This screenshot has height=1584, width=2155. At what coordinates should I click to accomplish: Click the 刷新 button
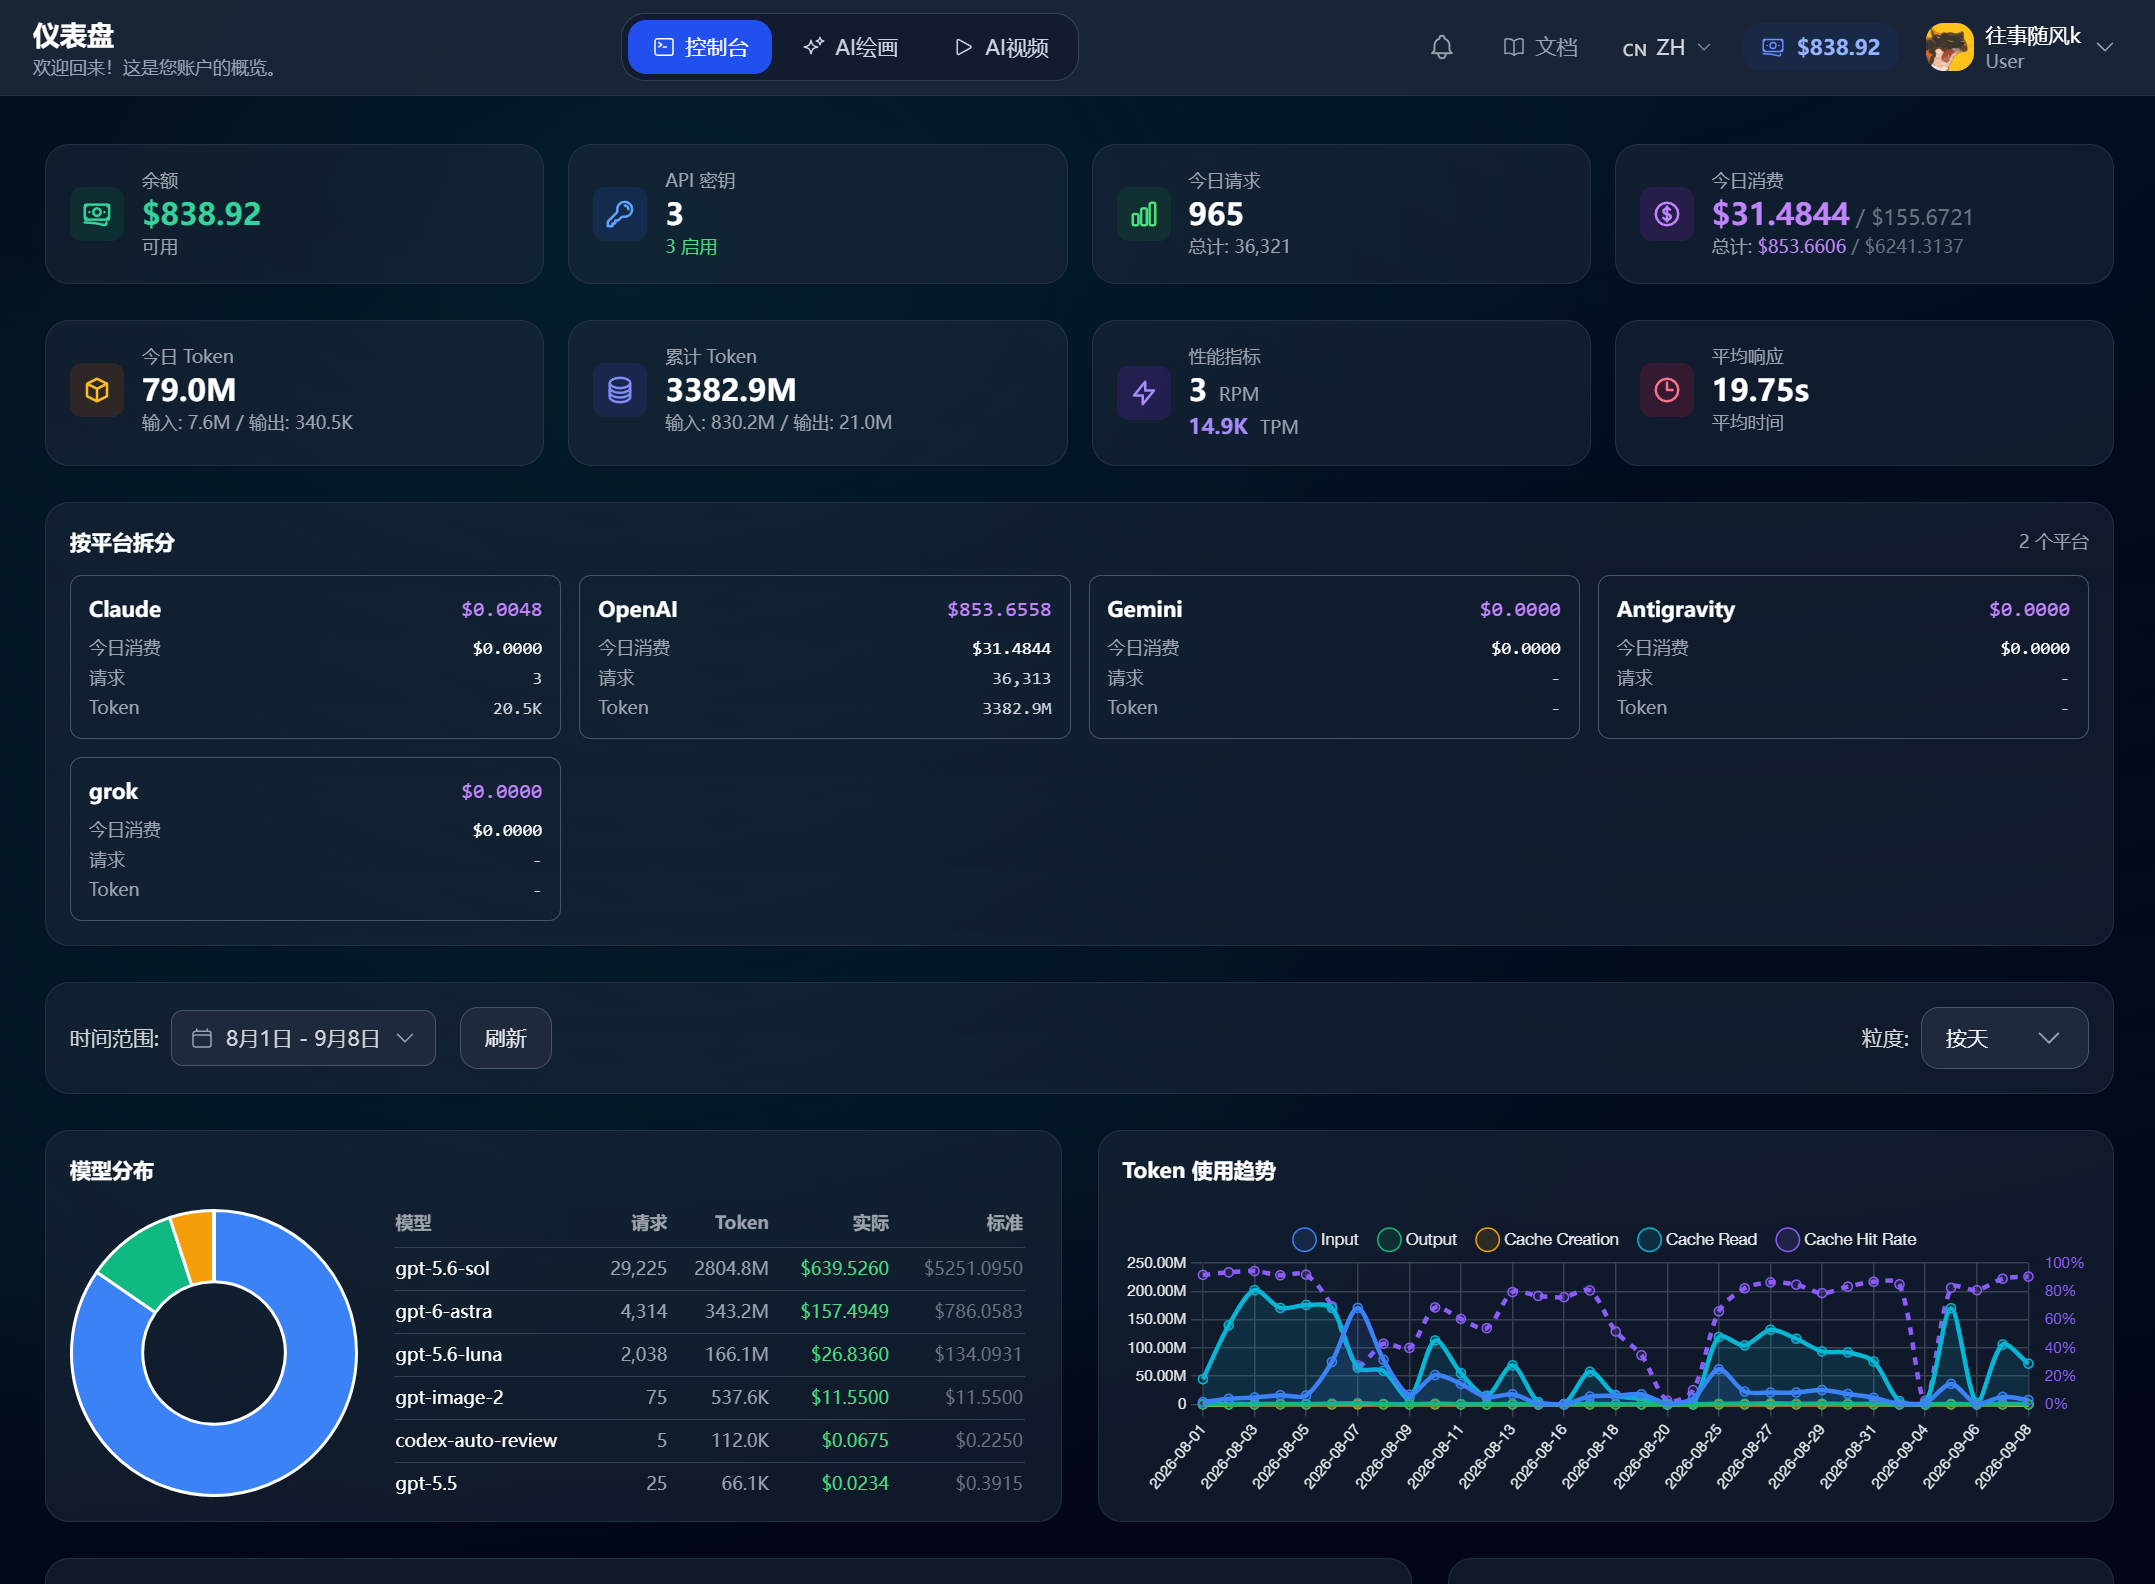click(505, 1038)
